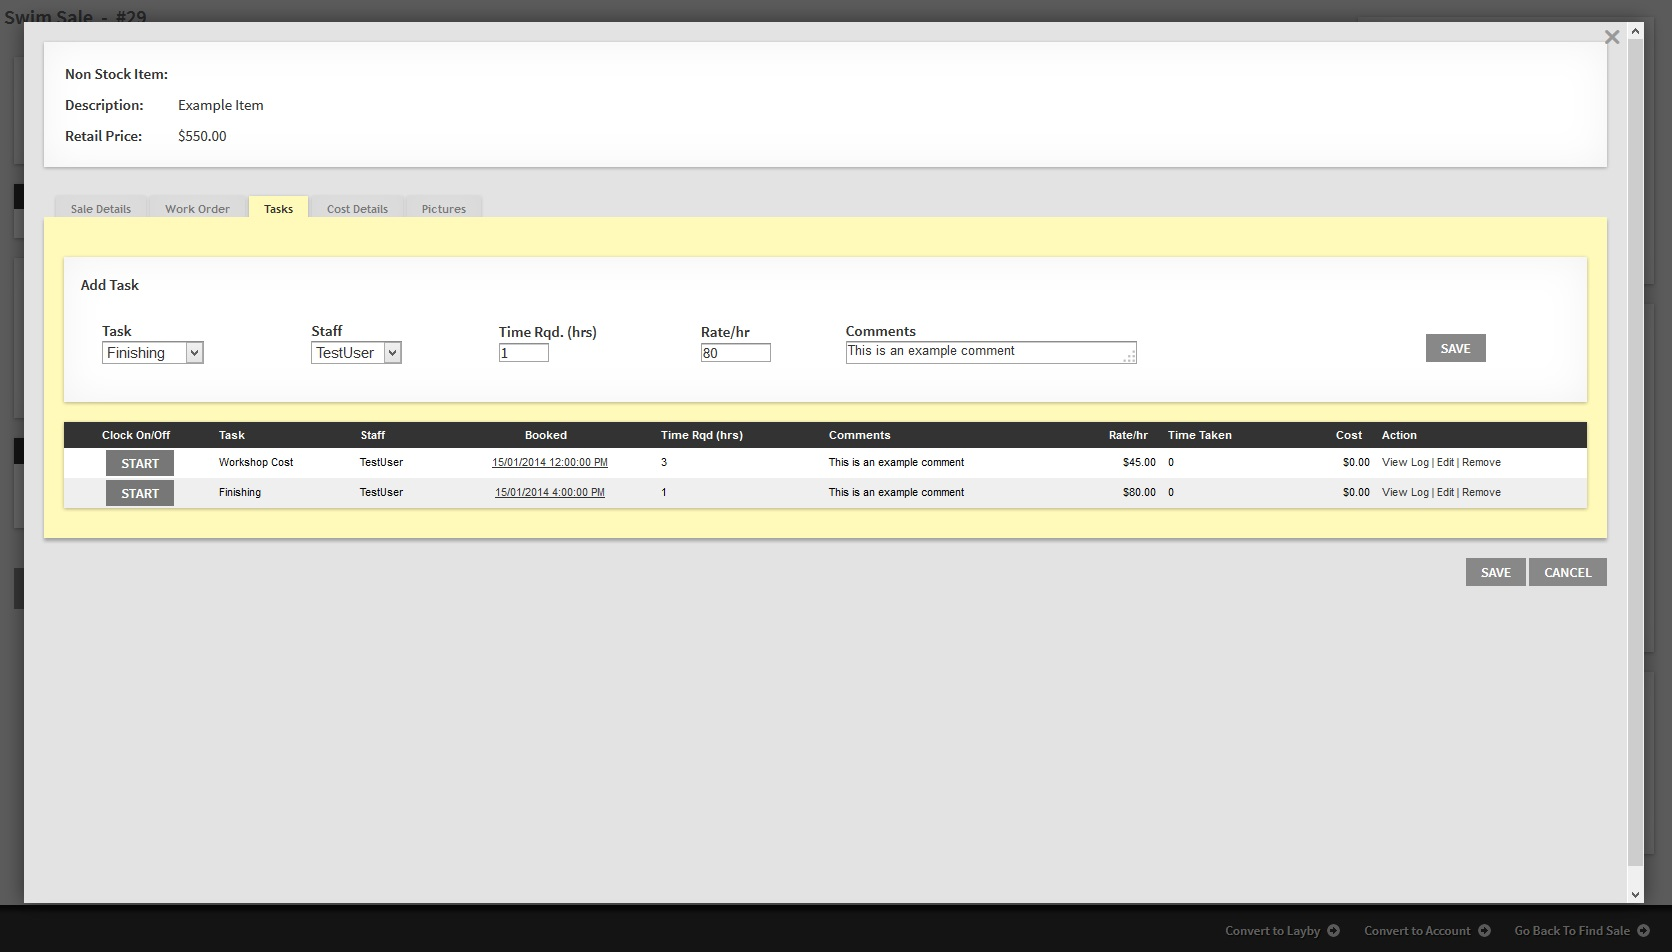This screenshot has width=1672, height=952.
Task: Click the scrollbar down arrow in the dialog
Action: click(x=1636, y=895)
